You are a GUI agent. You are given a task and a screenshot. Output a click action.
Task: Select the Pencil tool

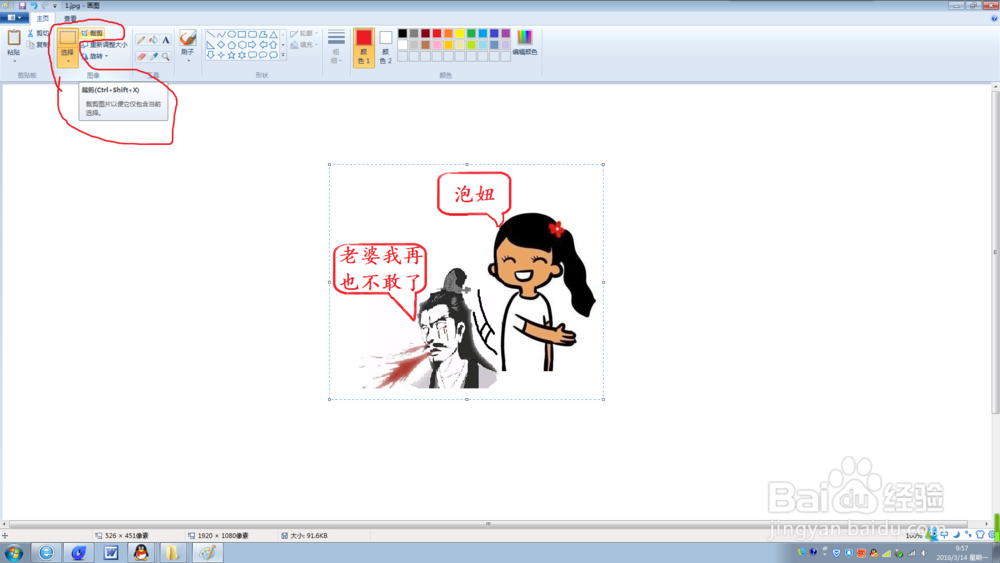tap(141, 40)
